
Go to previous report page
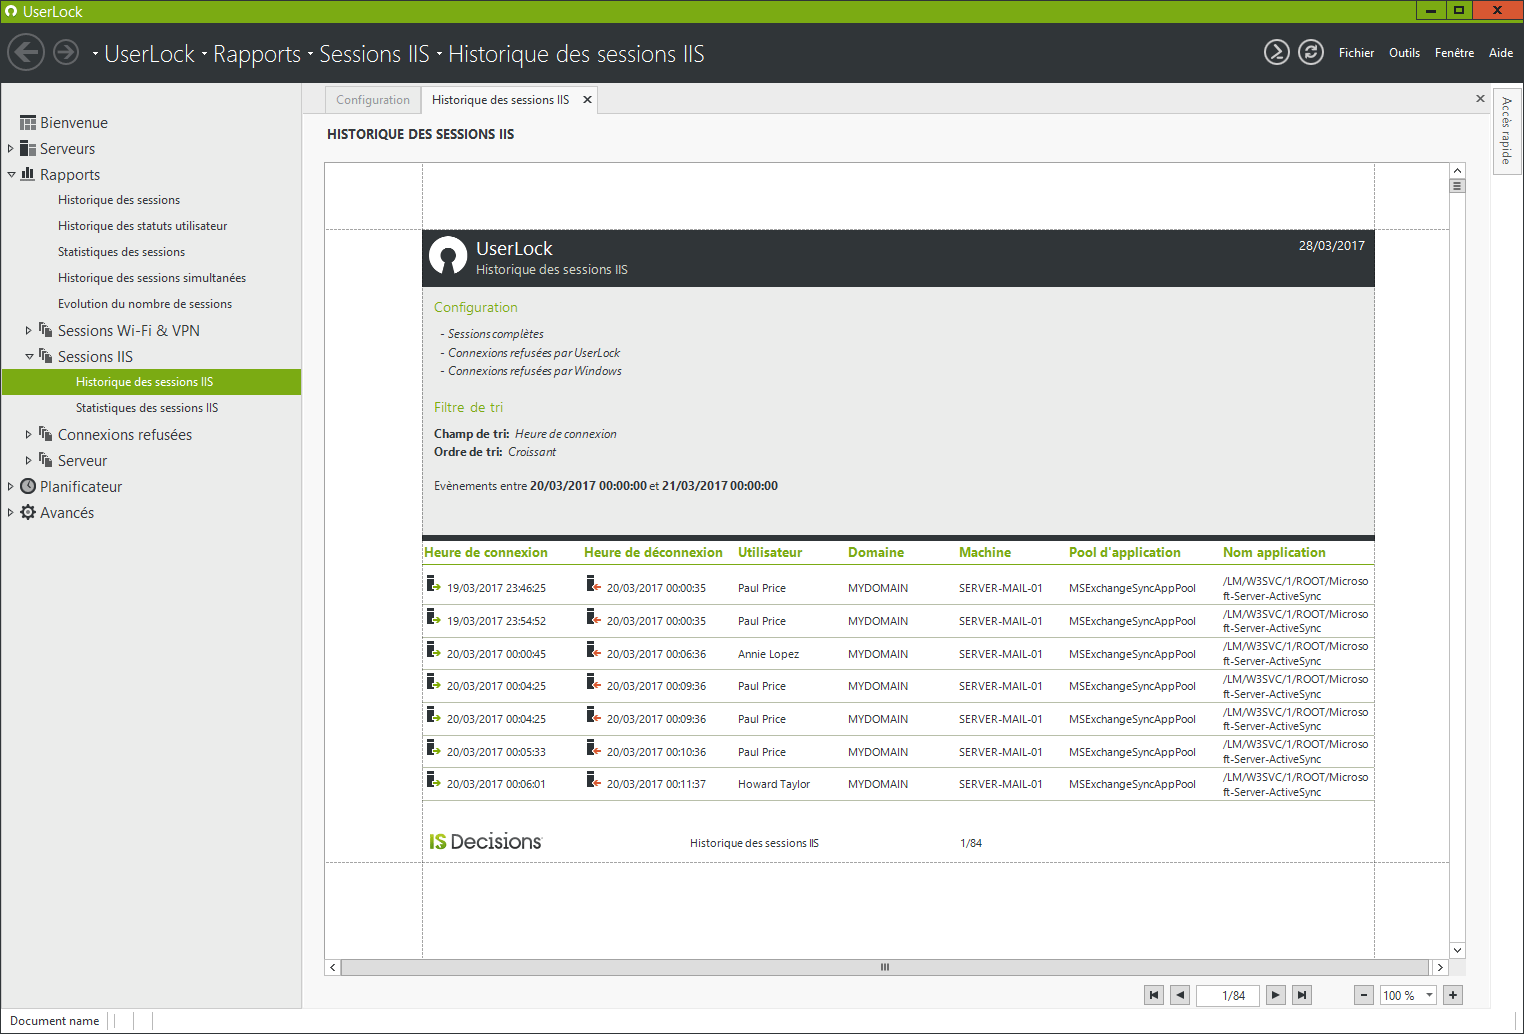point(1180,995)
